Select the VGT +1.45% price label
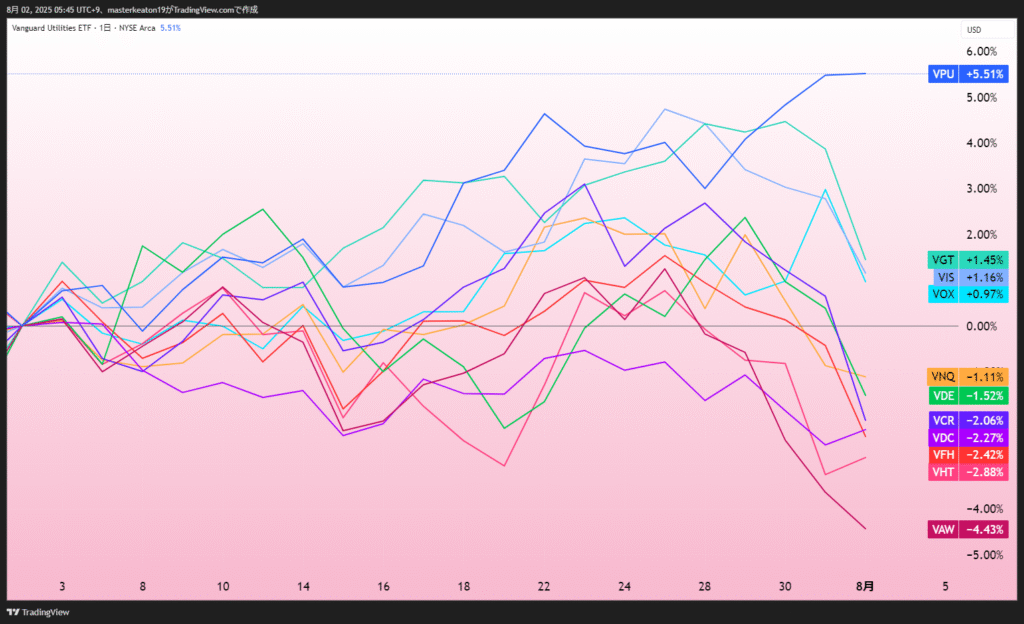 pos(968,260)
